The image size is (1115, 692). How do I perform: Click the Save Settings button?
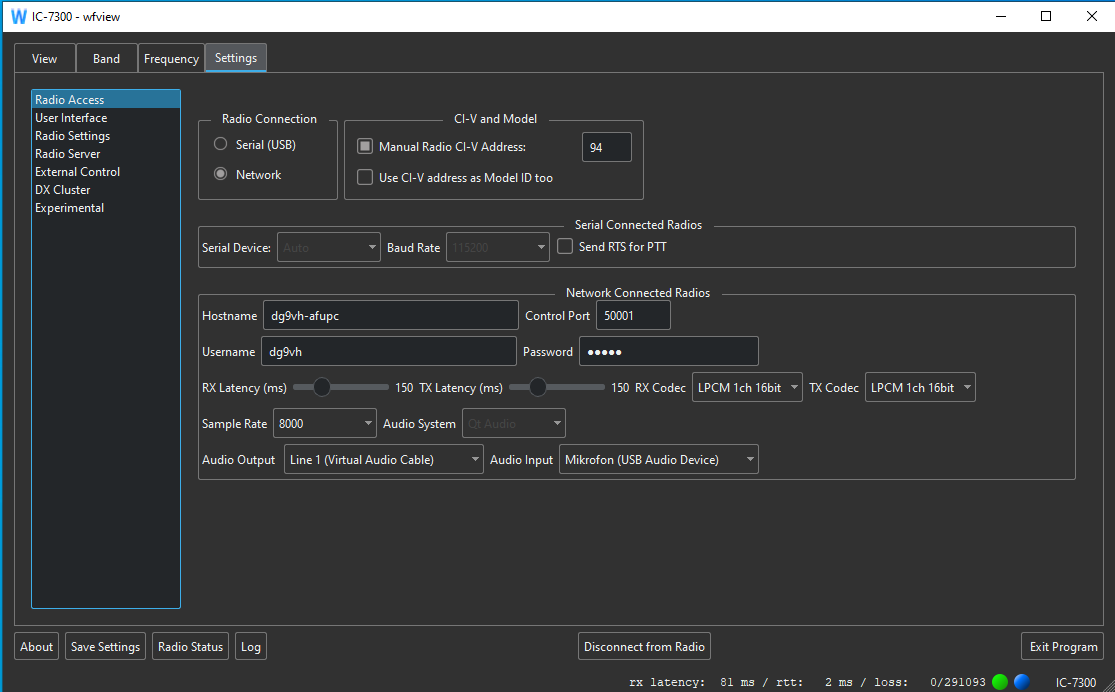(x=105, y=647)
